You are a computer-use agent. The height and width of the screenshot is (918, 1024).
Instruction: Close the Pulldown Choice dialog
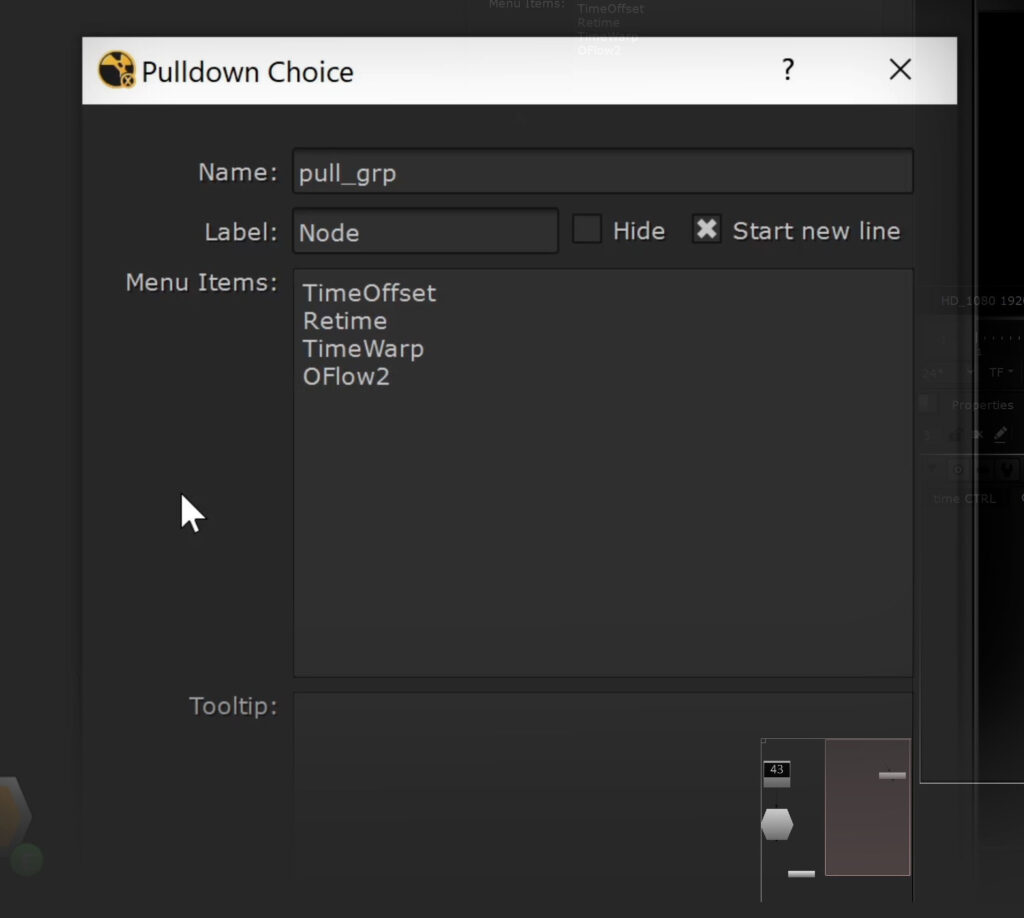[900, 69]
